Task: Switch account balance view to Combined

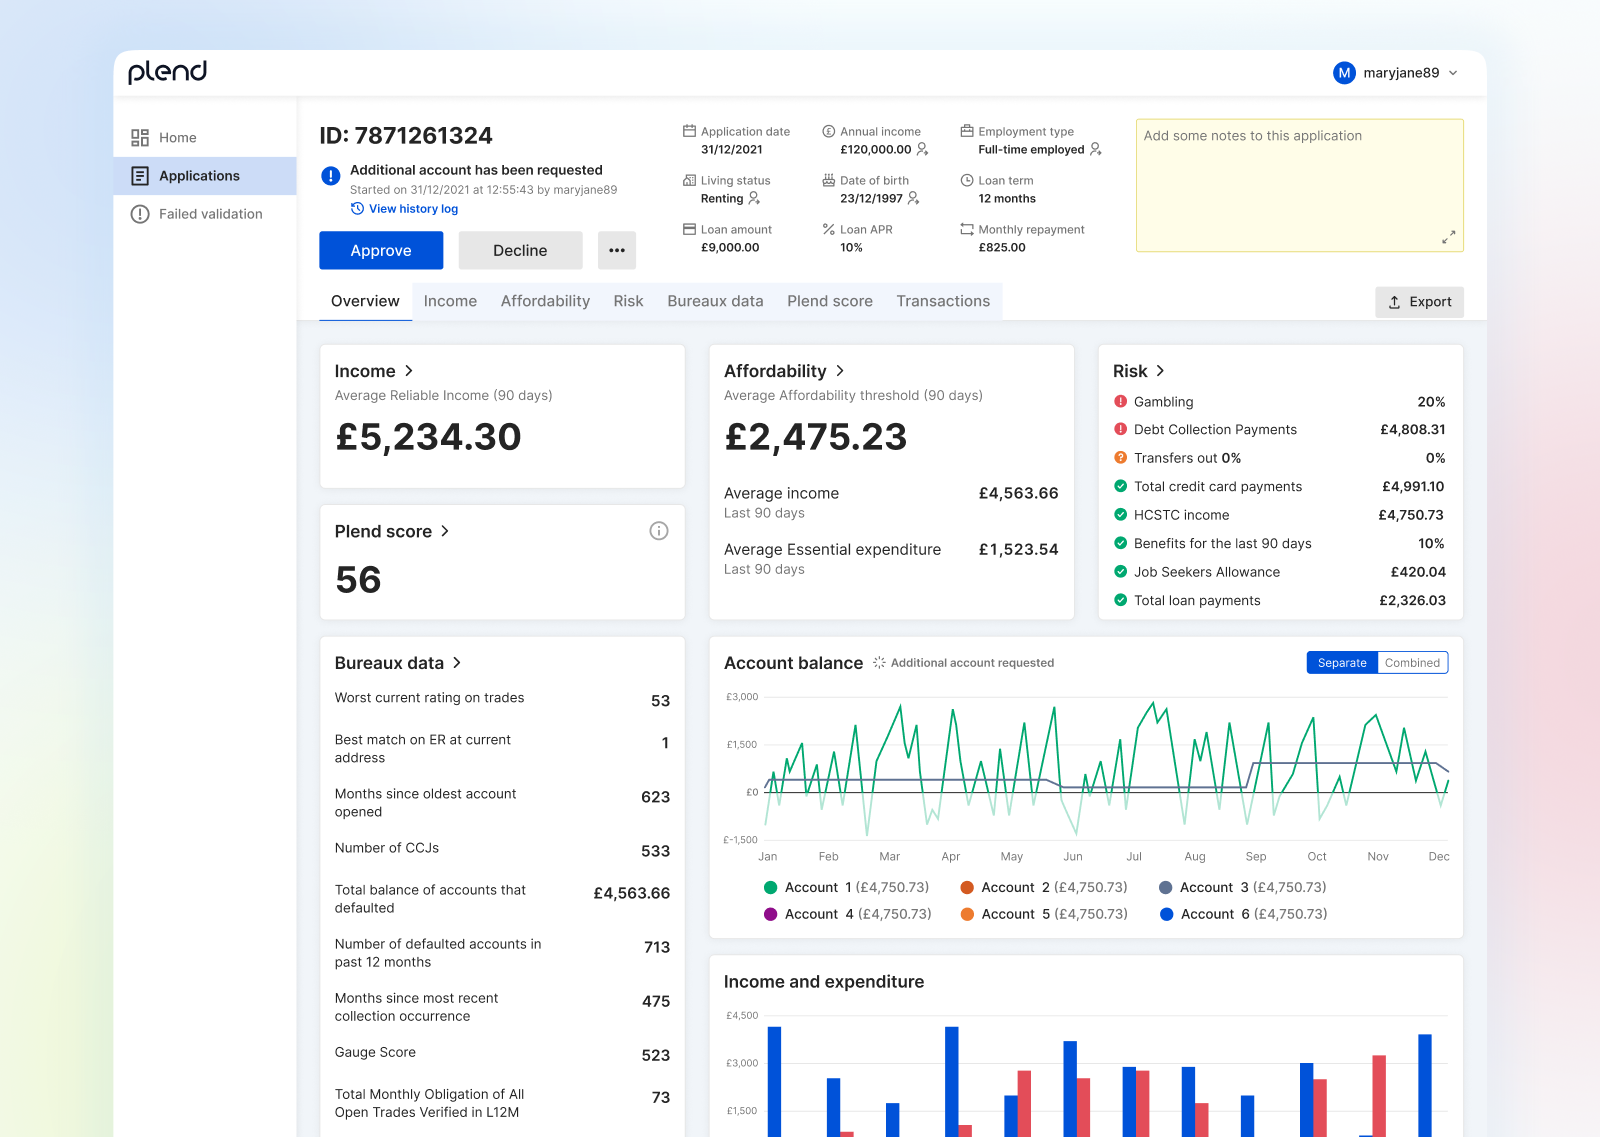Action: click(1412, 662)
